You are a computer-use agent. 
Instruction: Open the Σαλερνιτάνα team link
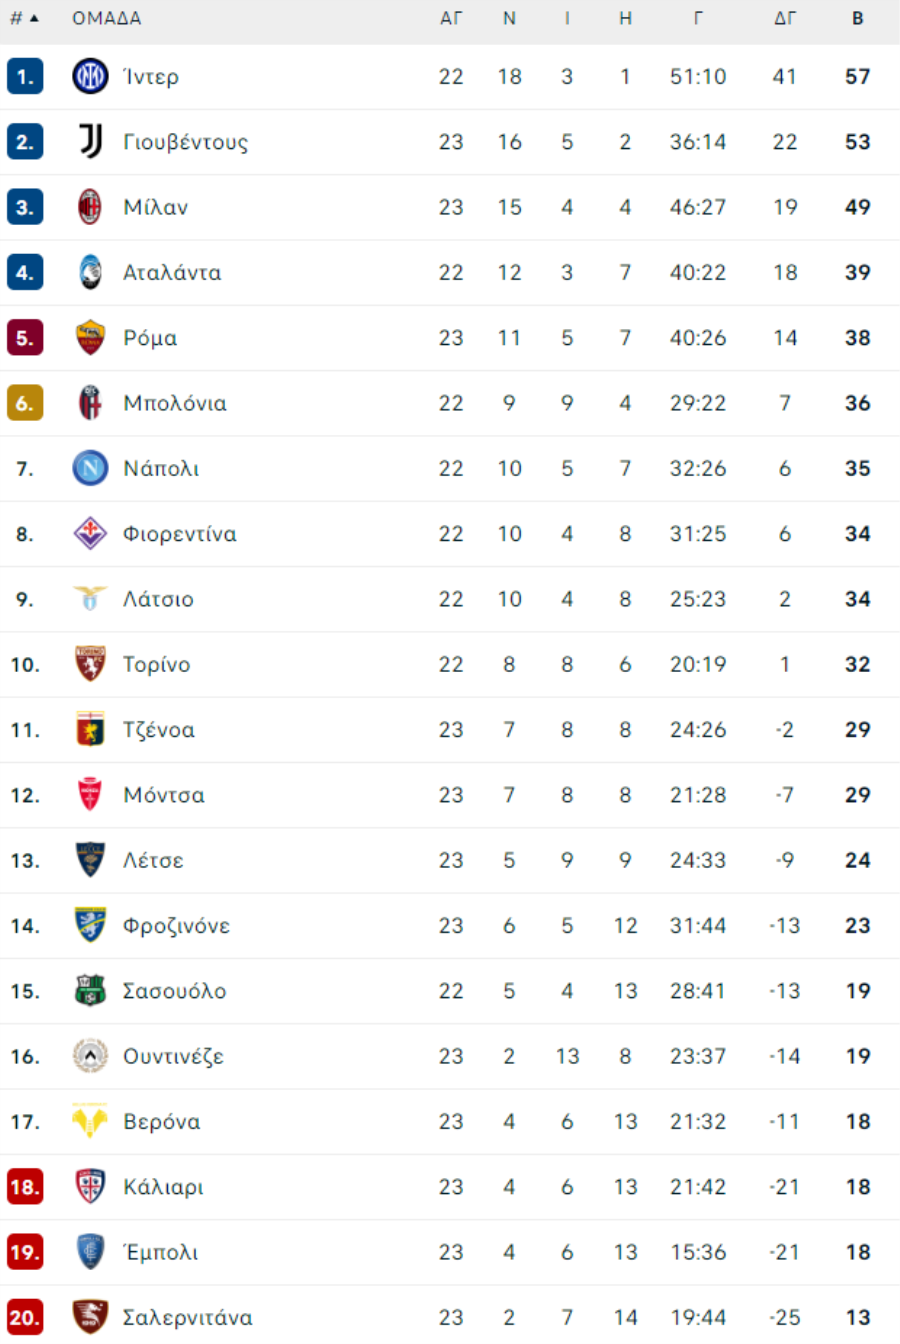[188, 1317]
